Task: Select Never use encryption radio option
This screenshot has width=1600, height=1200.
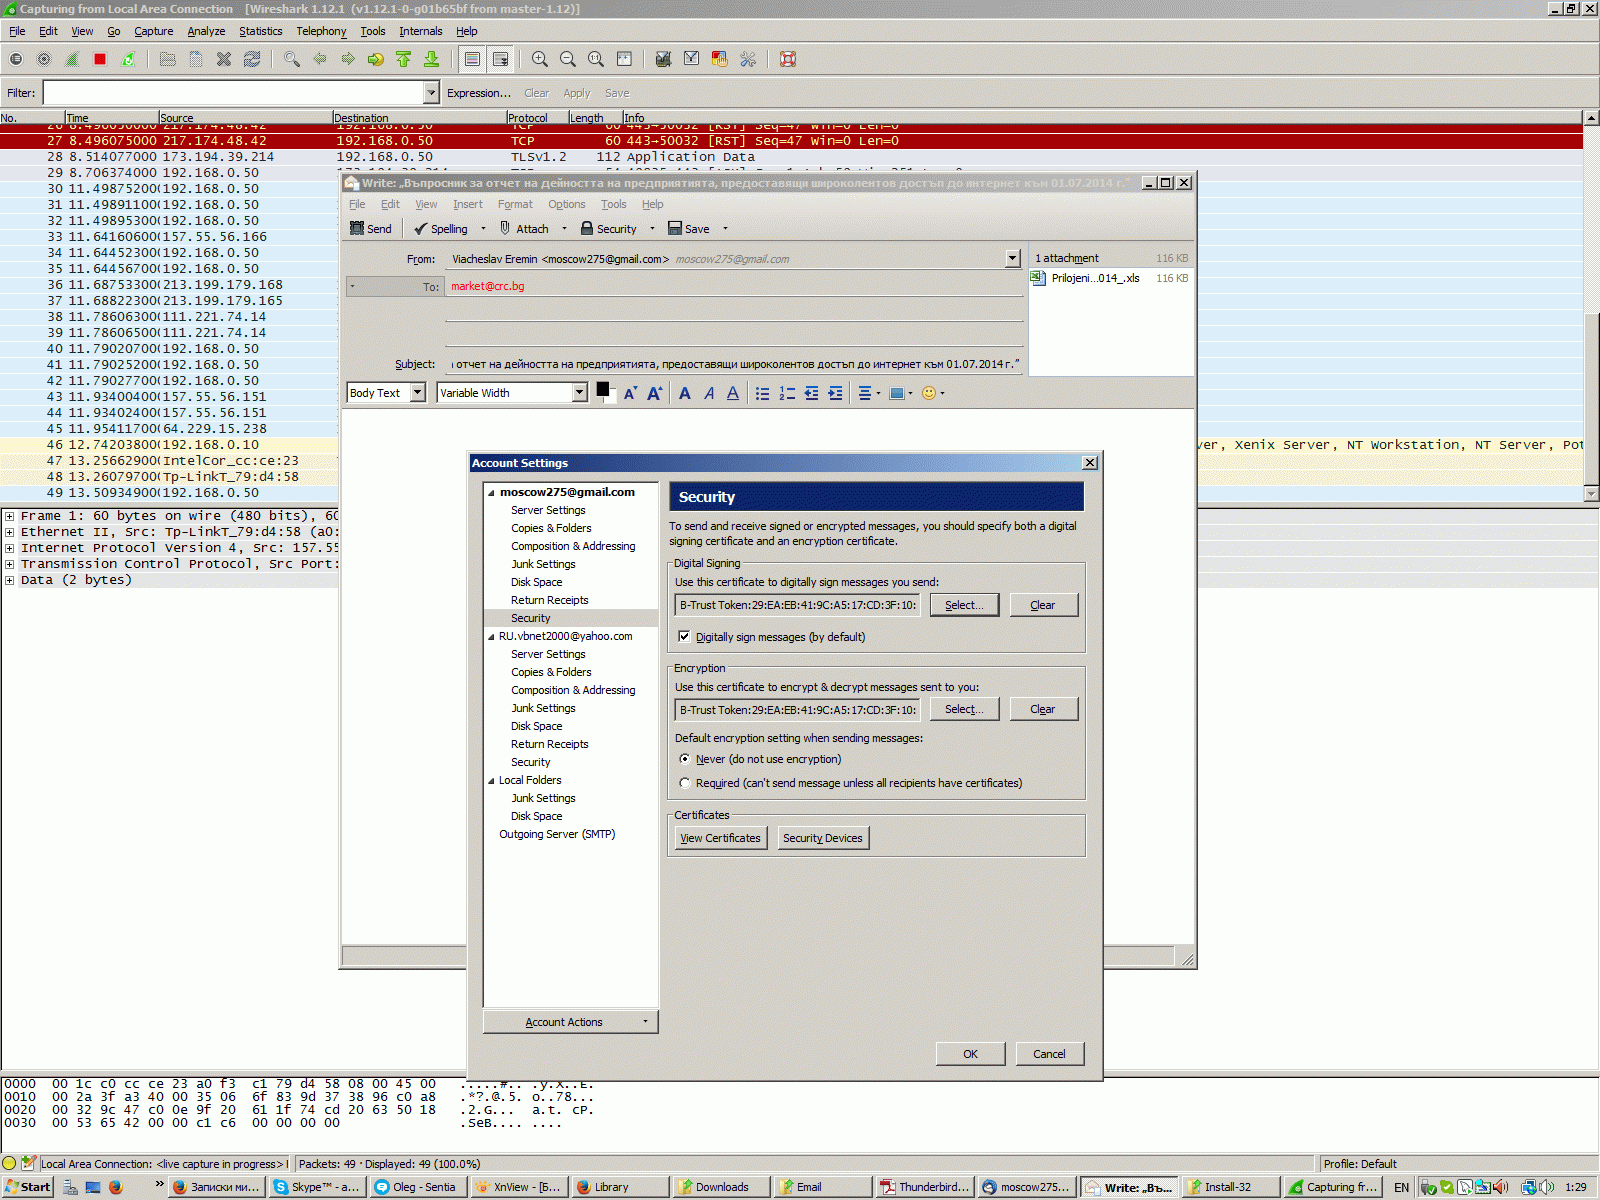Action: 685,759
